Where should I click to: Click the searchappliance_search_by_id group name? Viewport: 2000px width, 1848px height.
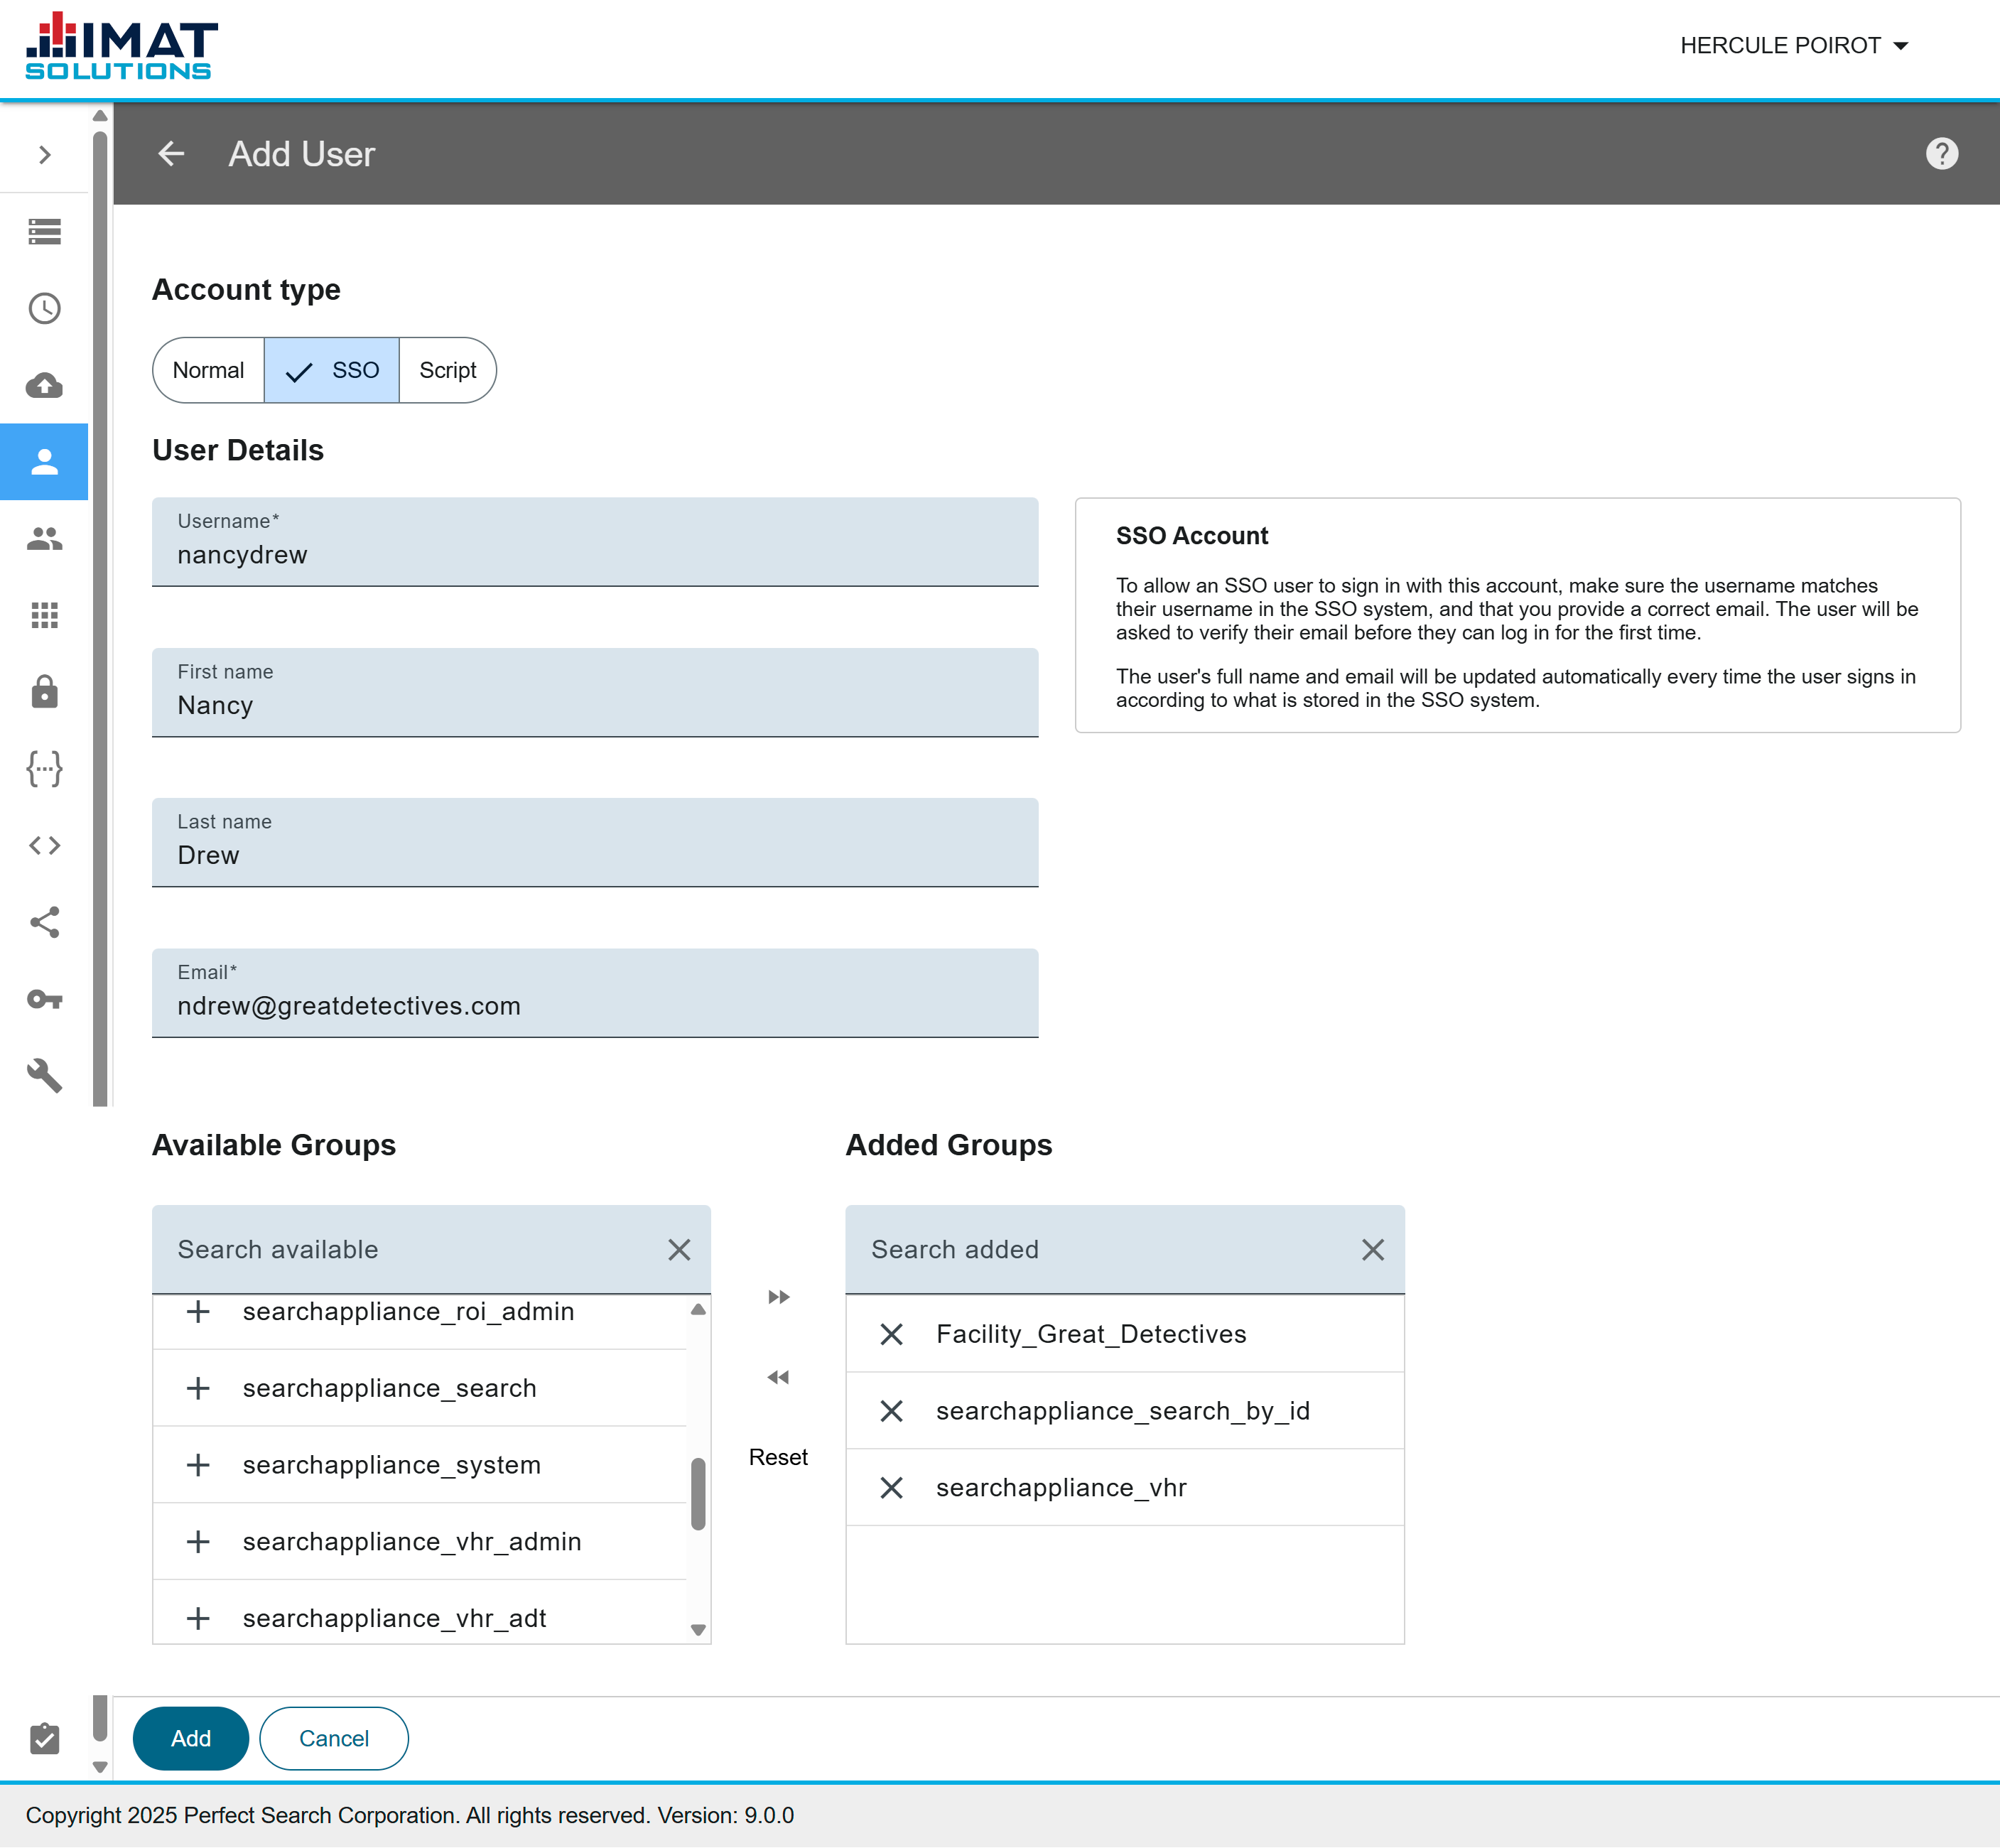pyautogui.click(x=1122, y=1411)
